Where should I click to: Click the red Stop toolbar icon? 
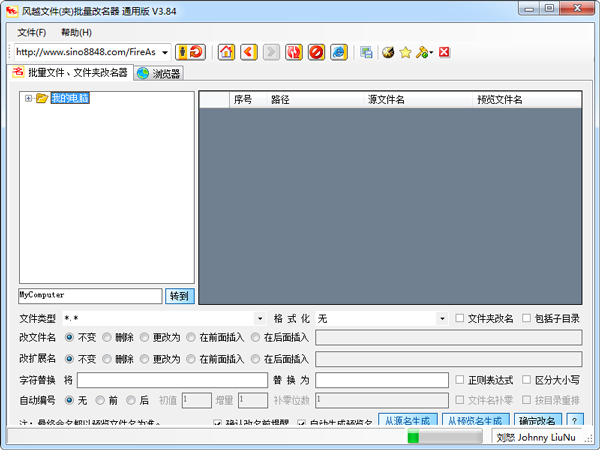tap(316, 52)
